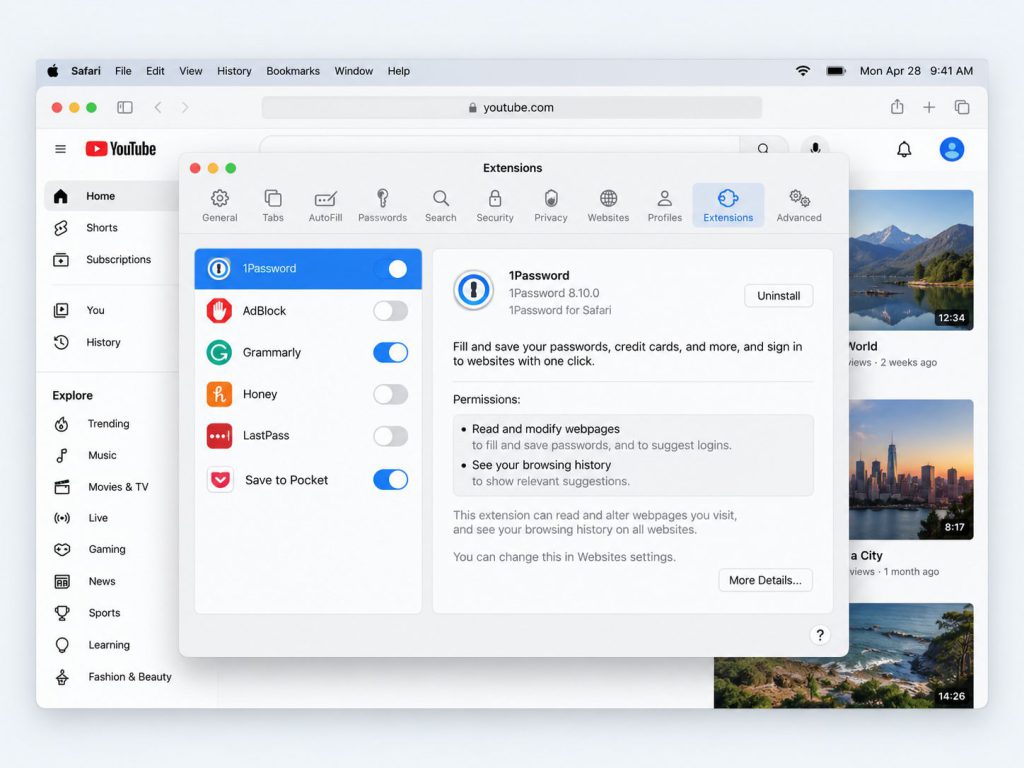Select the Grammarly green G icon
The width and height of the screenshot is (1024, 768).
tap(219, 353)
